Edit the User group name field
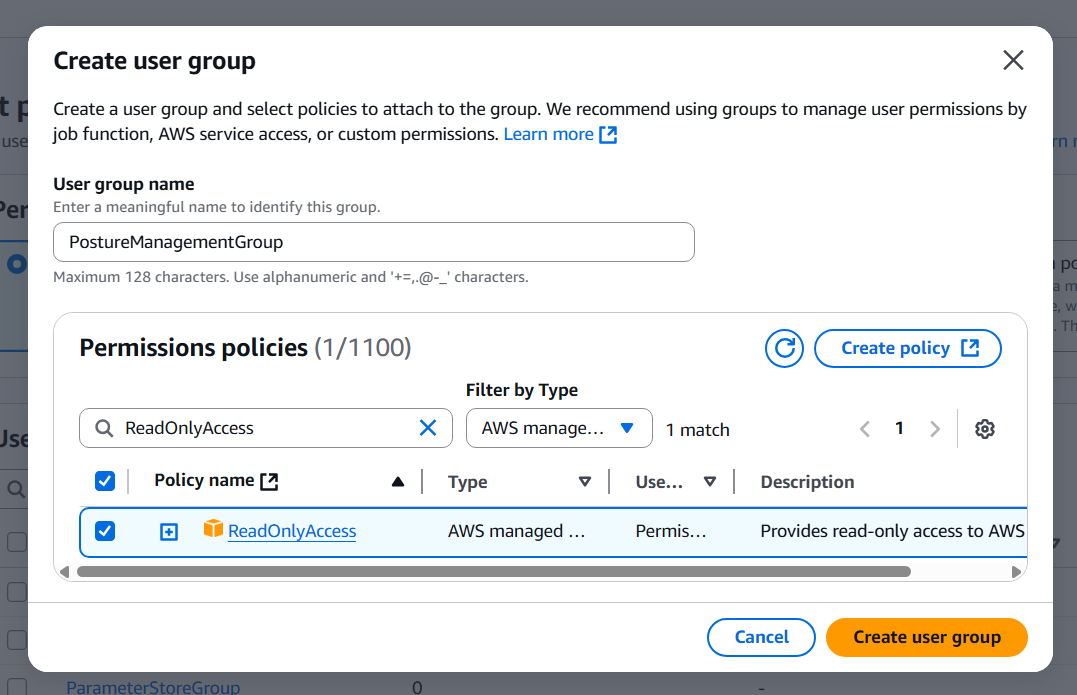Screen dimensions: 1077x695 point(374,242)
